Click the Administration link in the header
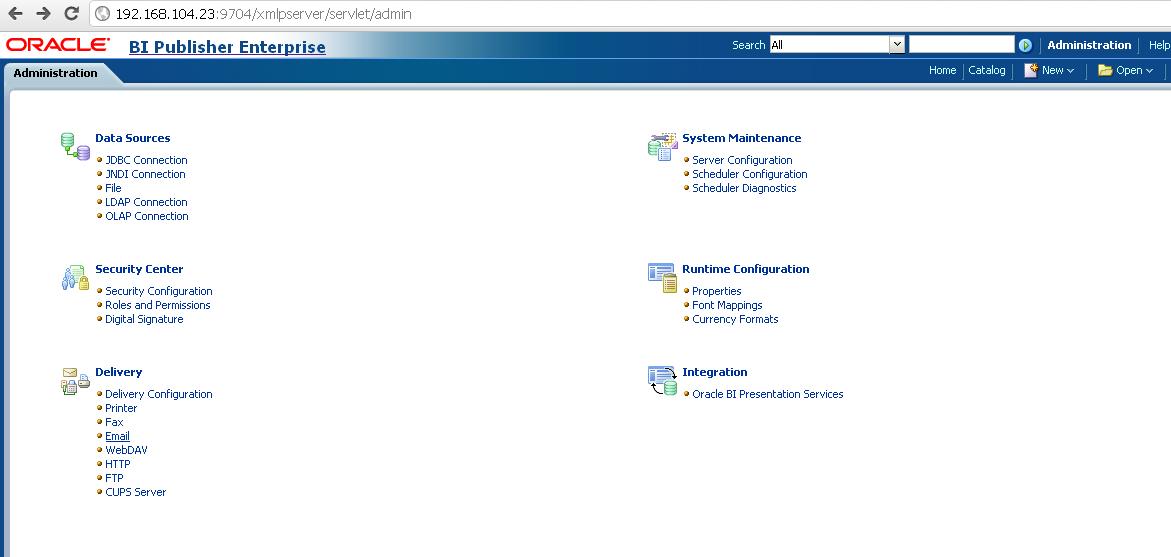The image size is (1171, 557). pos(1089,45)
